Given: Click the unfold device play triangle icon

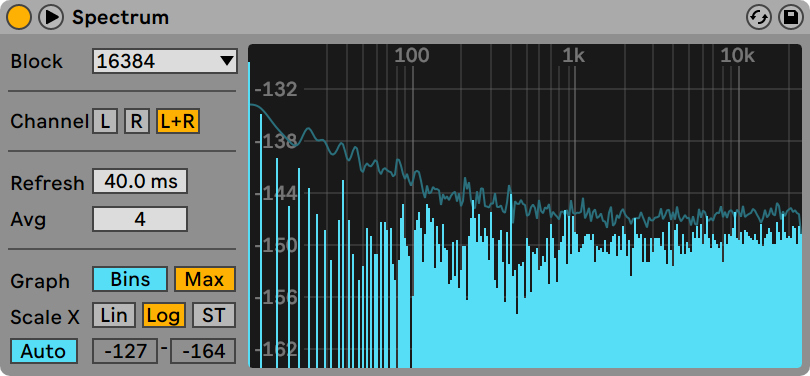Looking at the screenshot, I should 51,17.
